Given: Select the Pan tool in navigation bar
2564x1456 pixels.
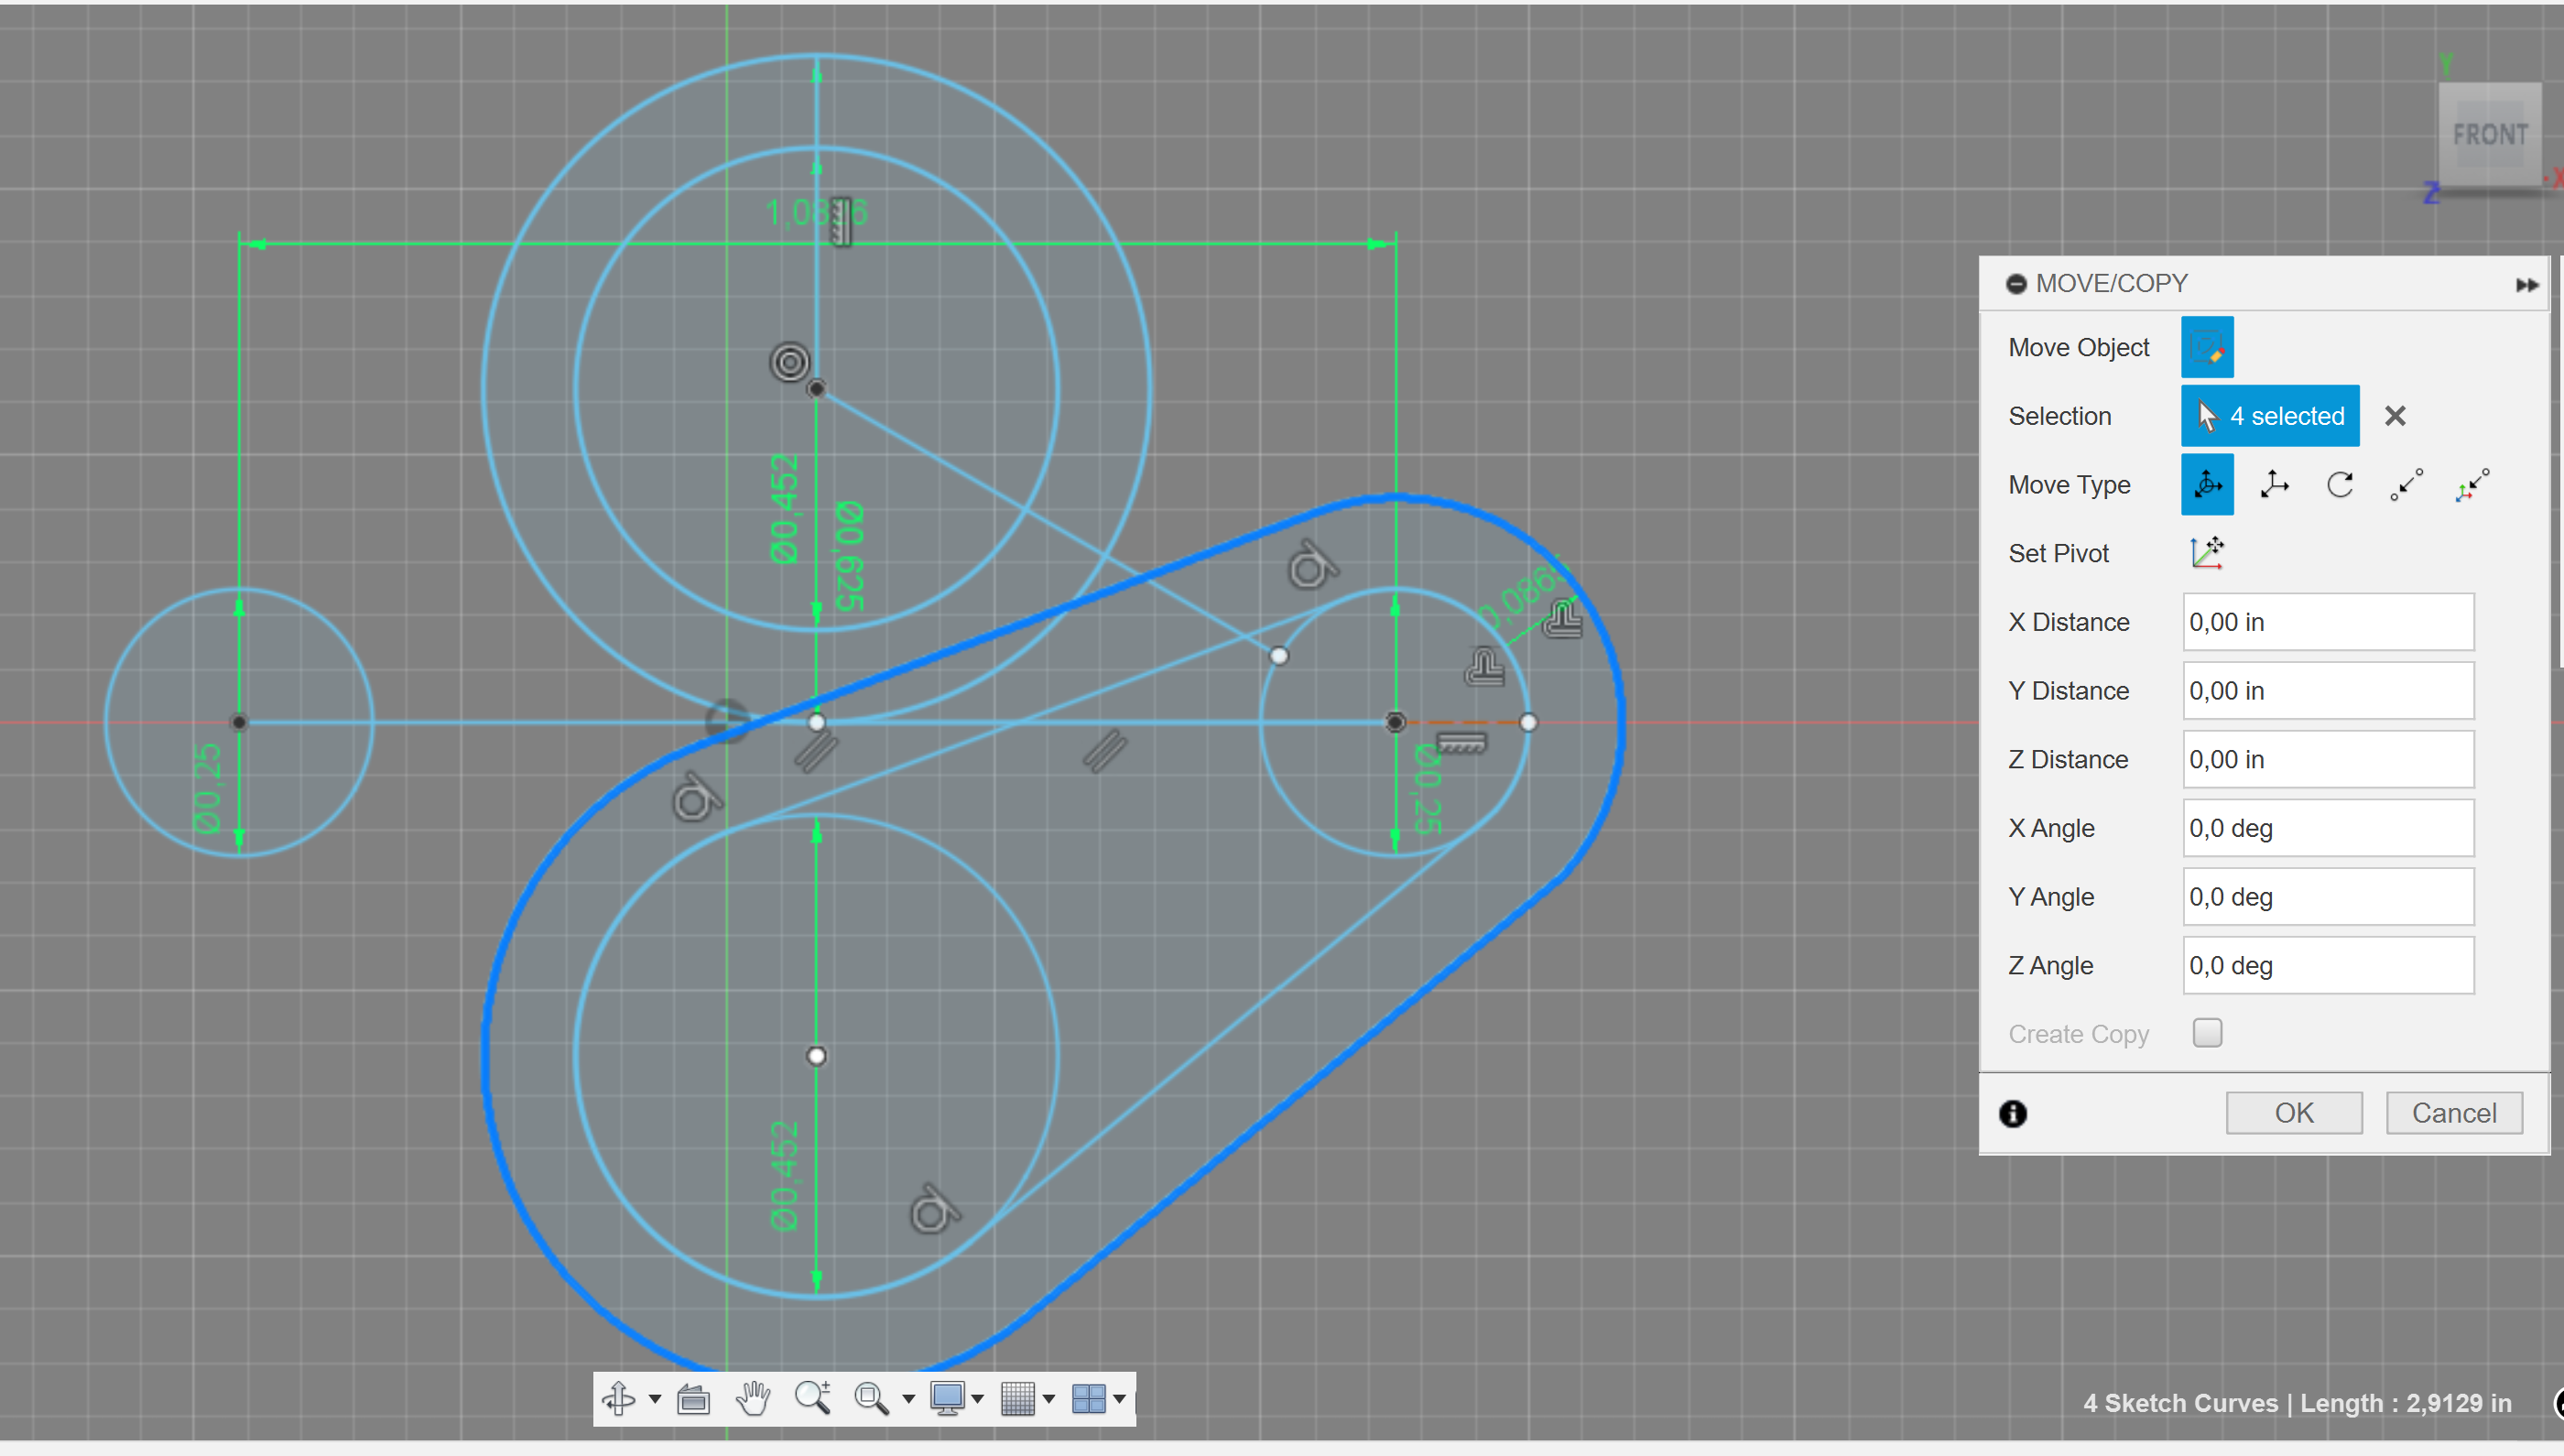Looking at the screenshot, I should point(753,1399).
